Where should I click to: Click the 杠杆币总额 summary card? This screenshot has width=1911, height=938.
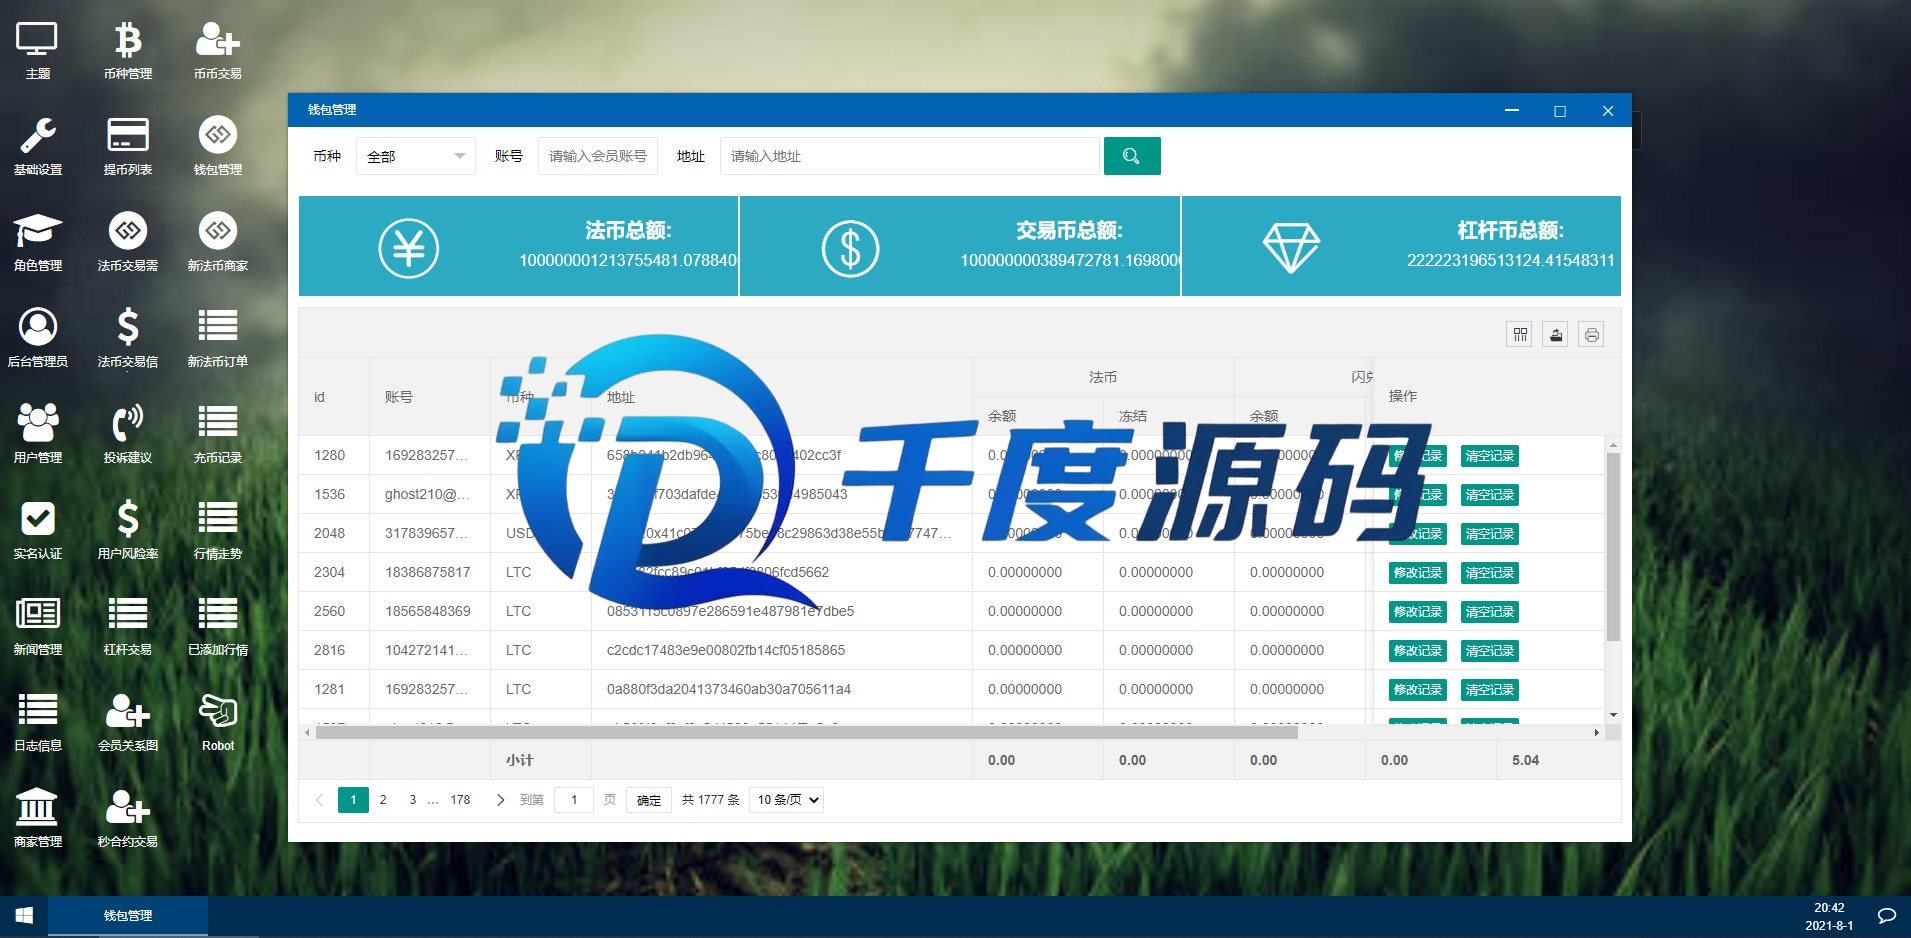point(1401,246)
